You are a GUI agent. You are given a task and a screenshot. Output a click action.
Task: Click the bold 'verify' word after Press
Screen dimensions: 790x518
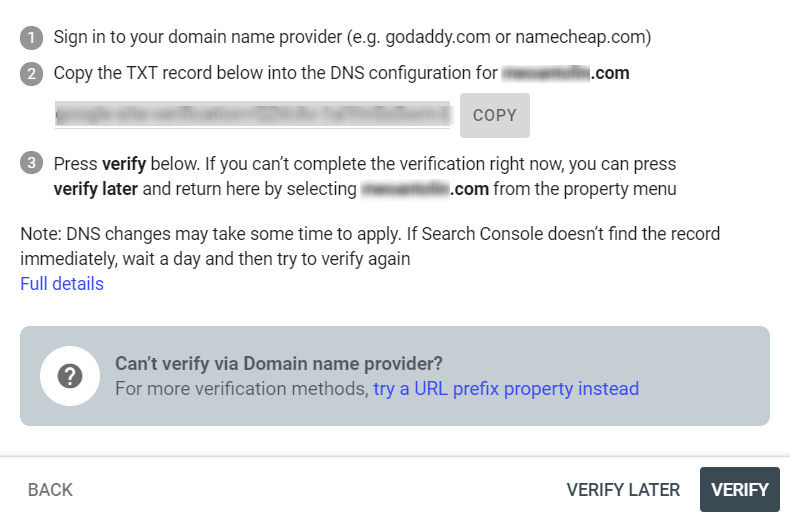pyautogui.click(x=124, y=164)
